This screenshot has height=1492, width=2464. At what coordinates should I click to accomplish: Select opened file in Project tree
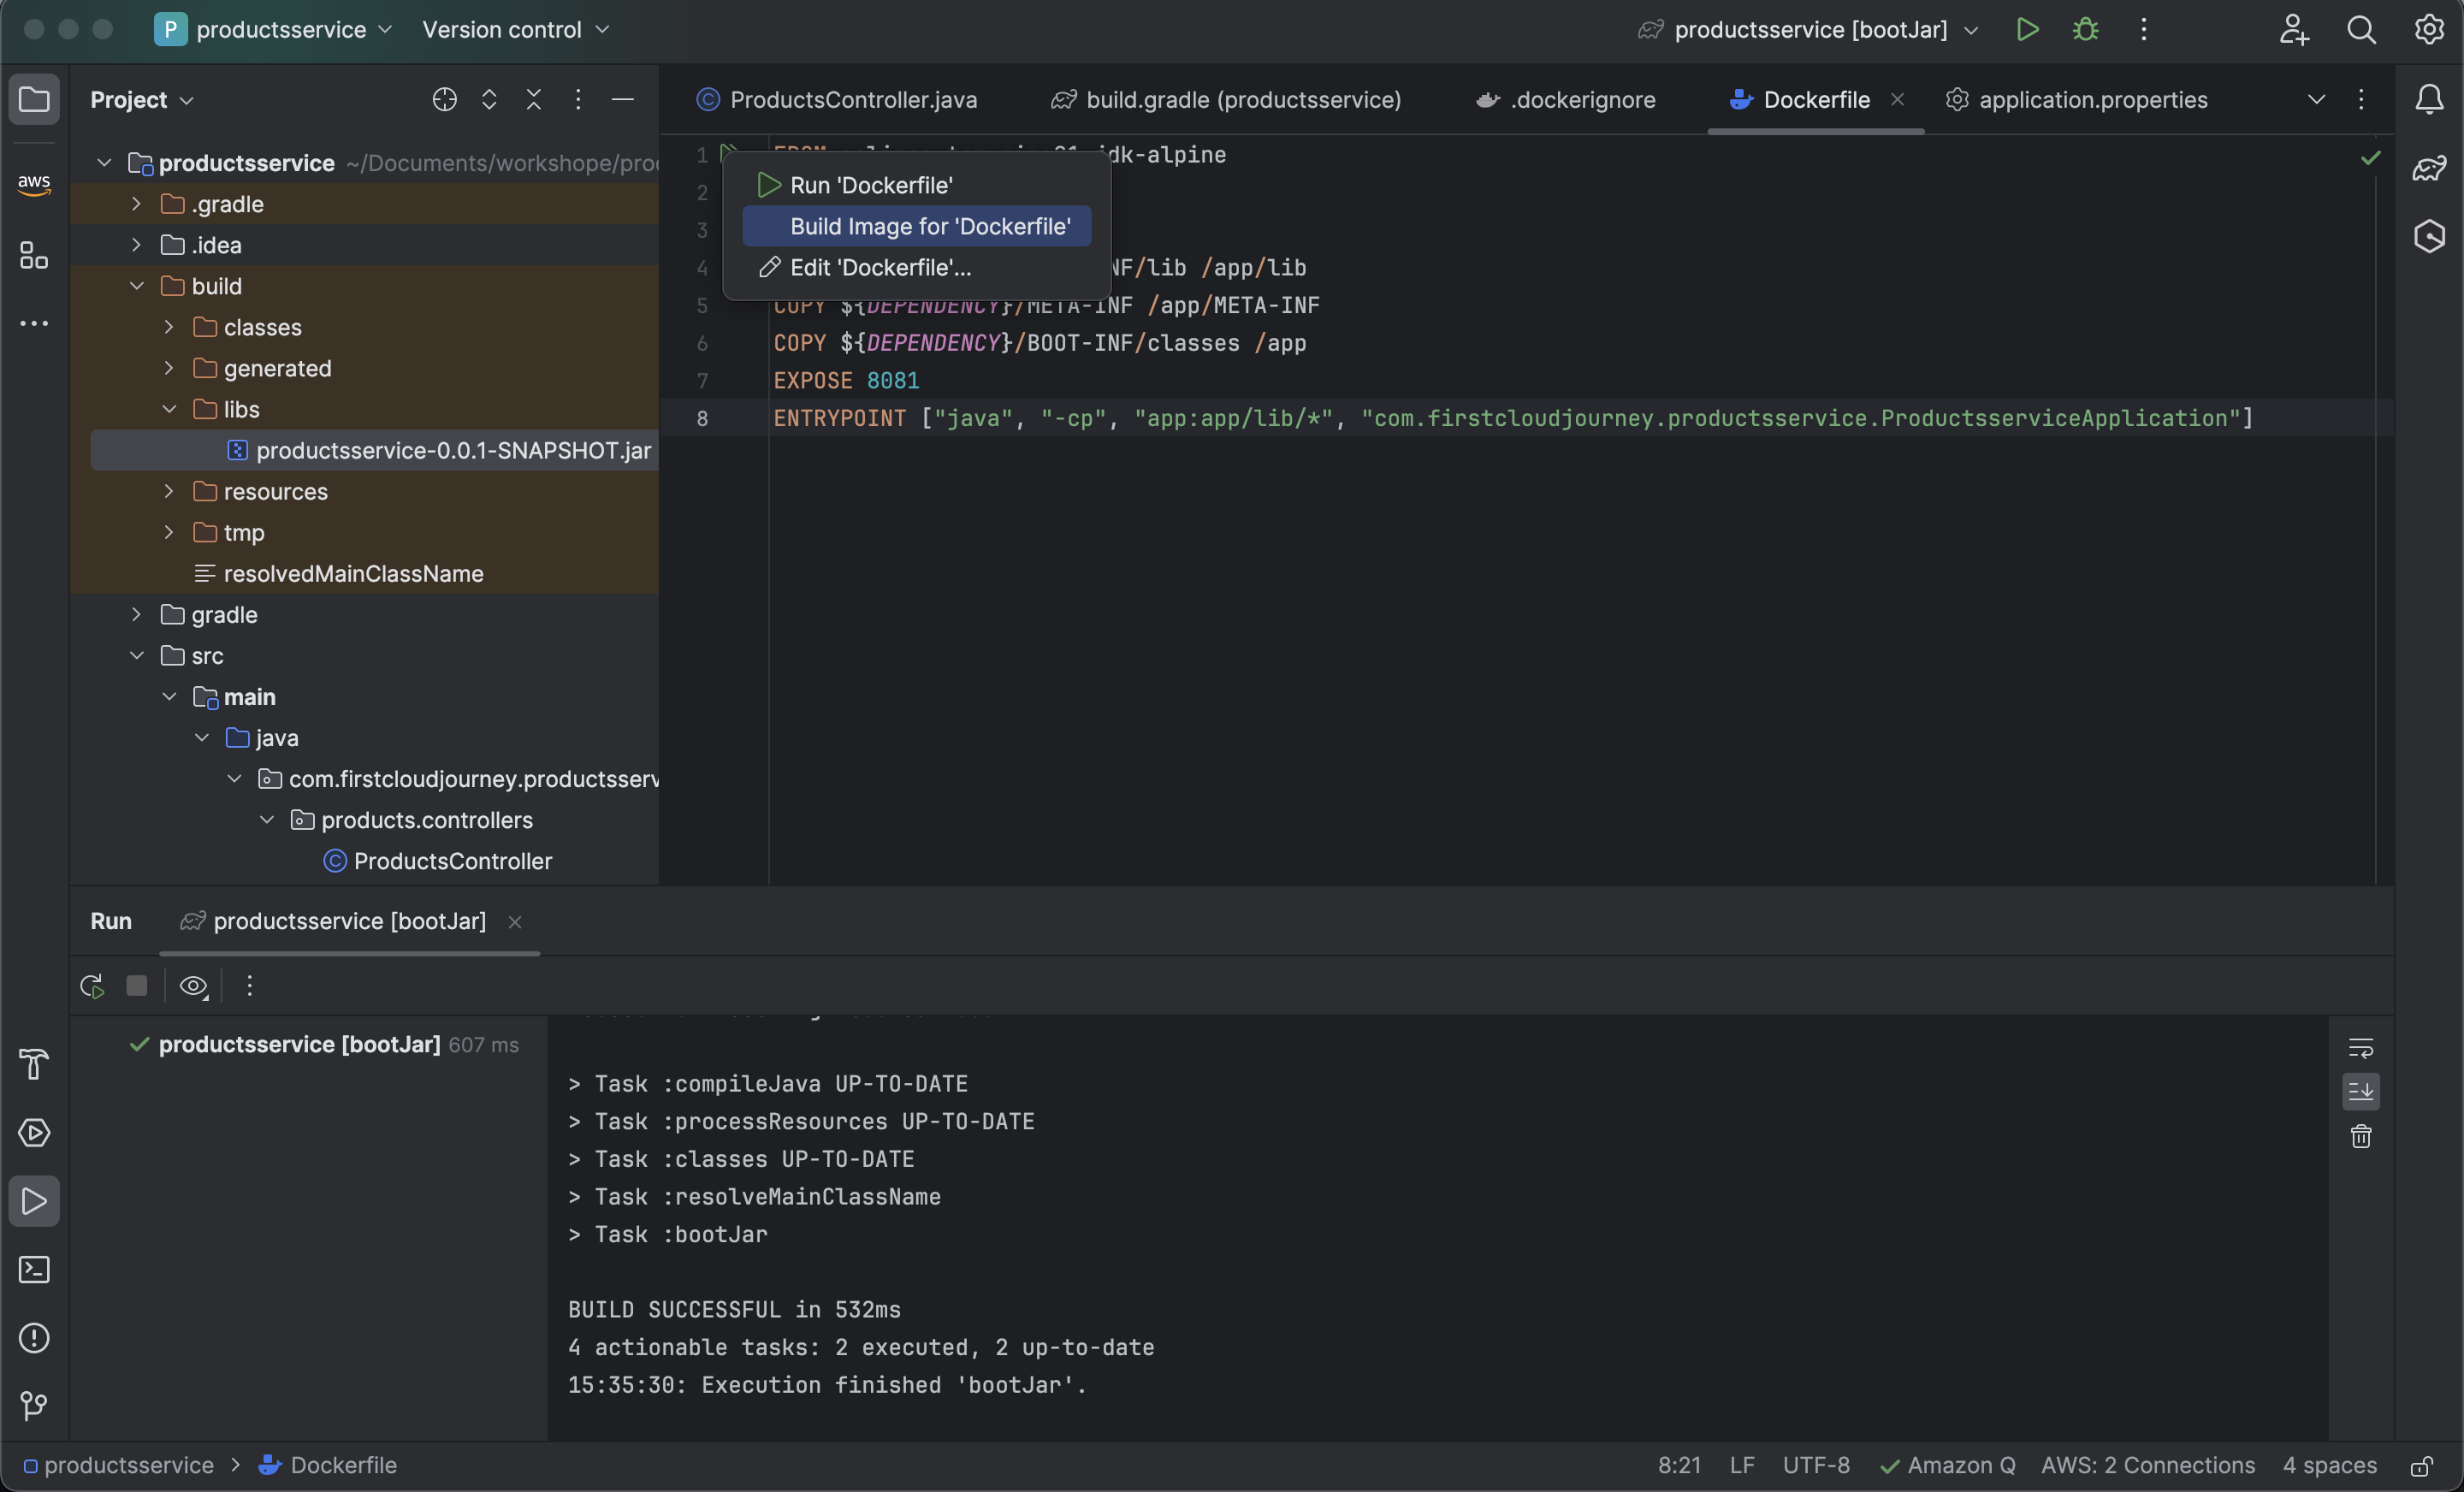pyautogui.click(x=444, y=99)
